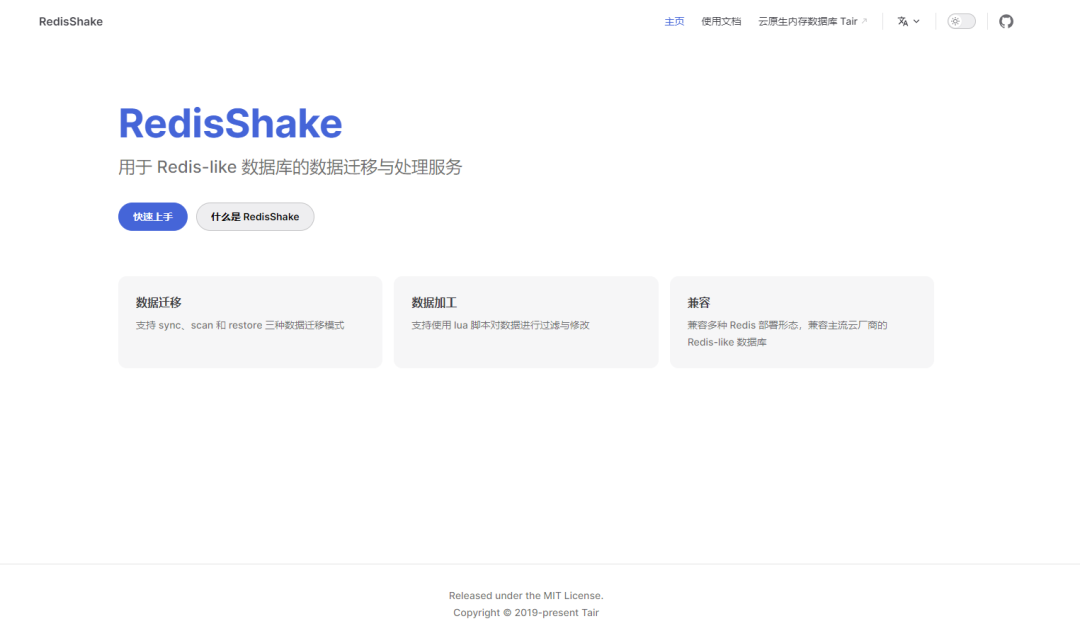Click the text 支持 sync、scan 和 restore 三种数据迁移模式

coord(240,325)
